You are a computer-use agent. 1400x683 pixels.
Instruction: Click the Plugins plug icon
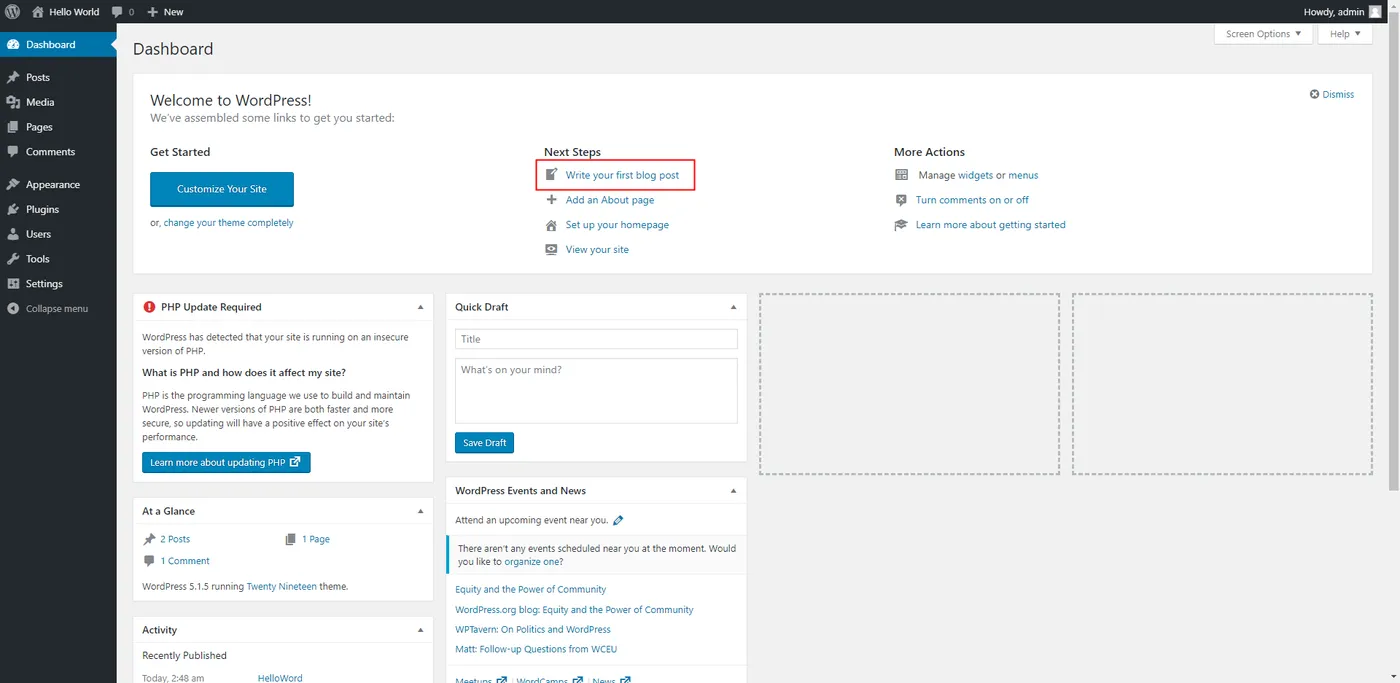coord(13,209)
